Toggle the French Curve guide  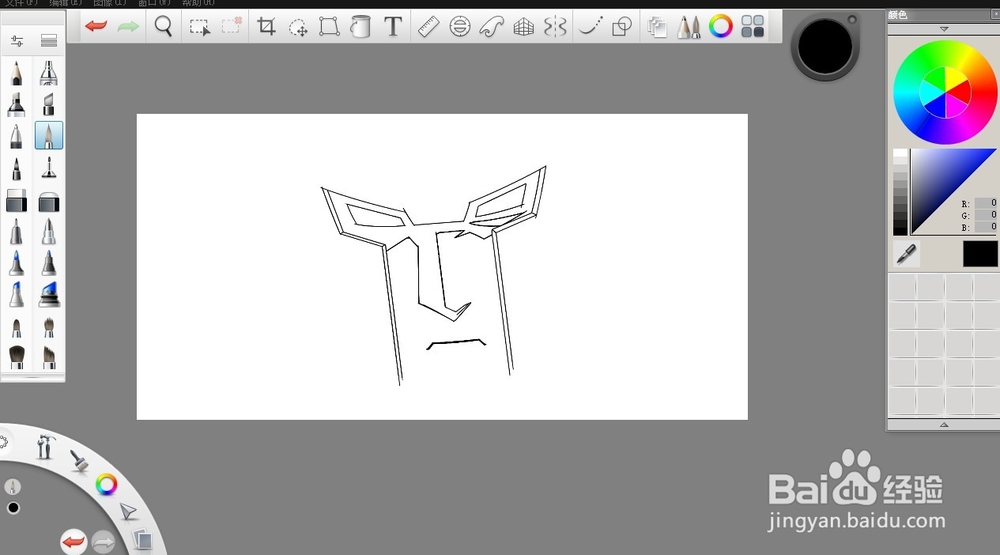point(492,27)
